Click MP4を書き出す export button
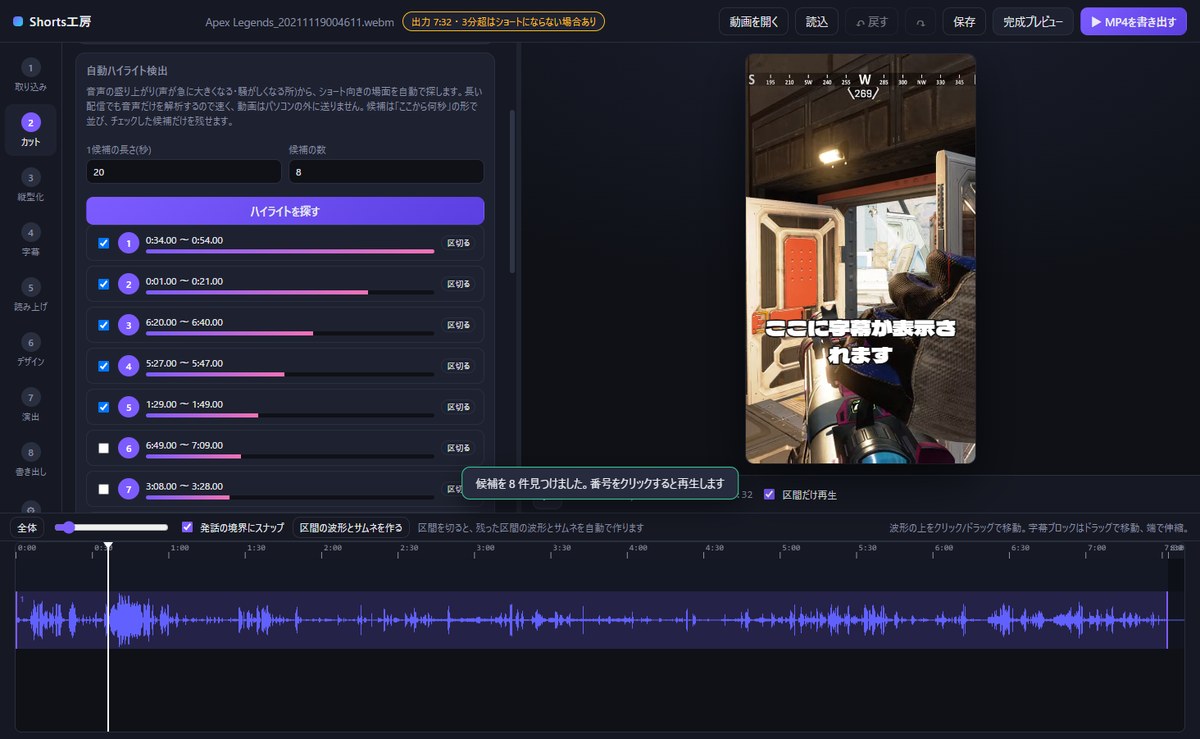The image size is (1200, 739). (1133, 21)
